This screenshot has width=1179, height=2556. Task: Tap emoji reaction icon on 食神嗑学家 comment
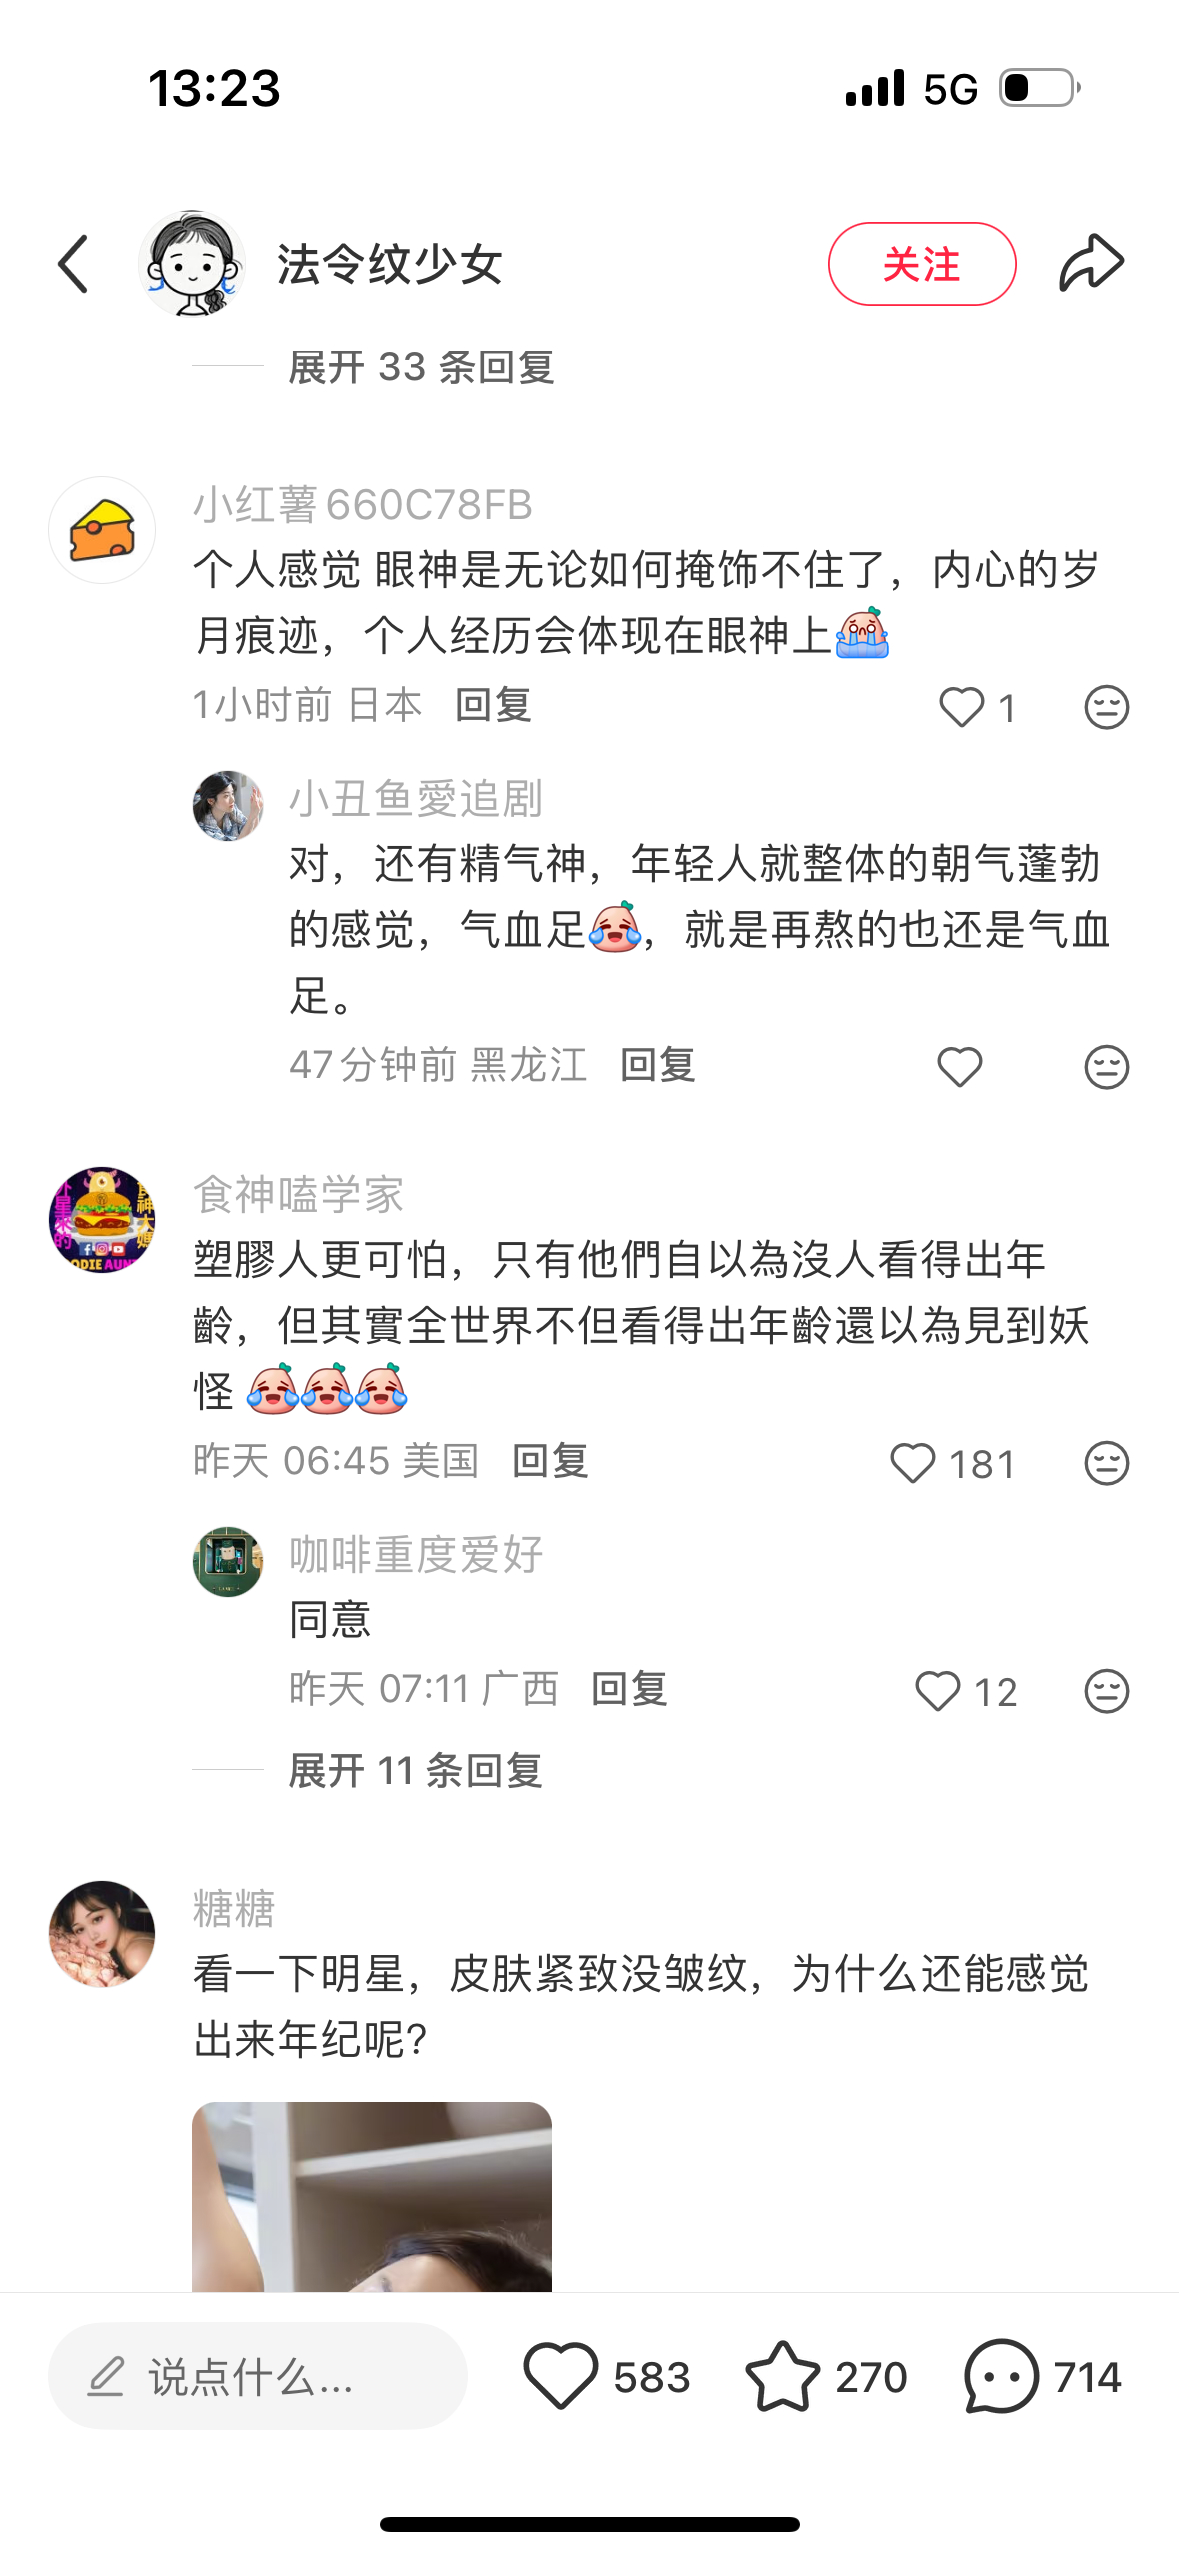[x=1106, y=1463]
